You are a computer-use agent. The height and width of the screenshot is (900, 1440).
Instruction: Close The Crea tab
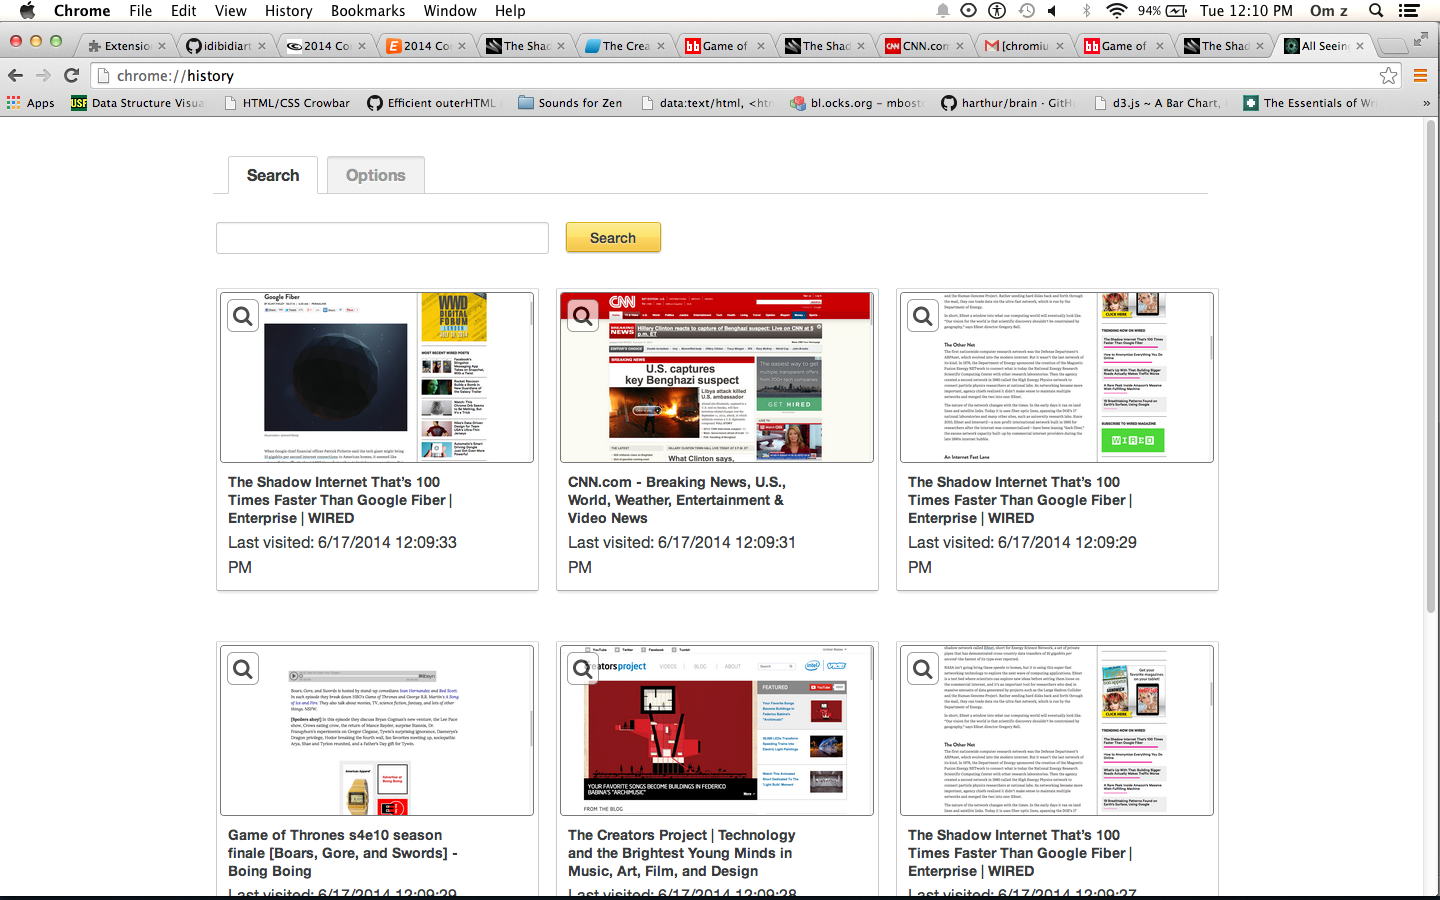(661, 46)
